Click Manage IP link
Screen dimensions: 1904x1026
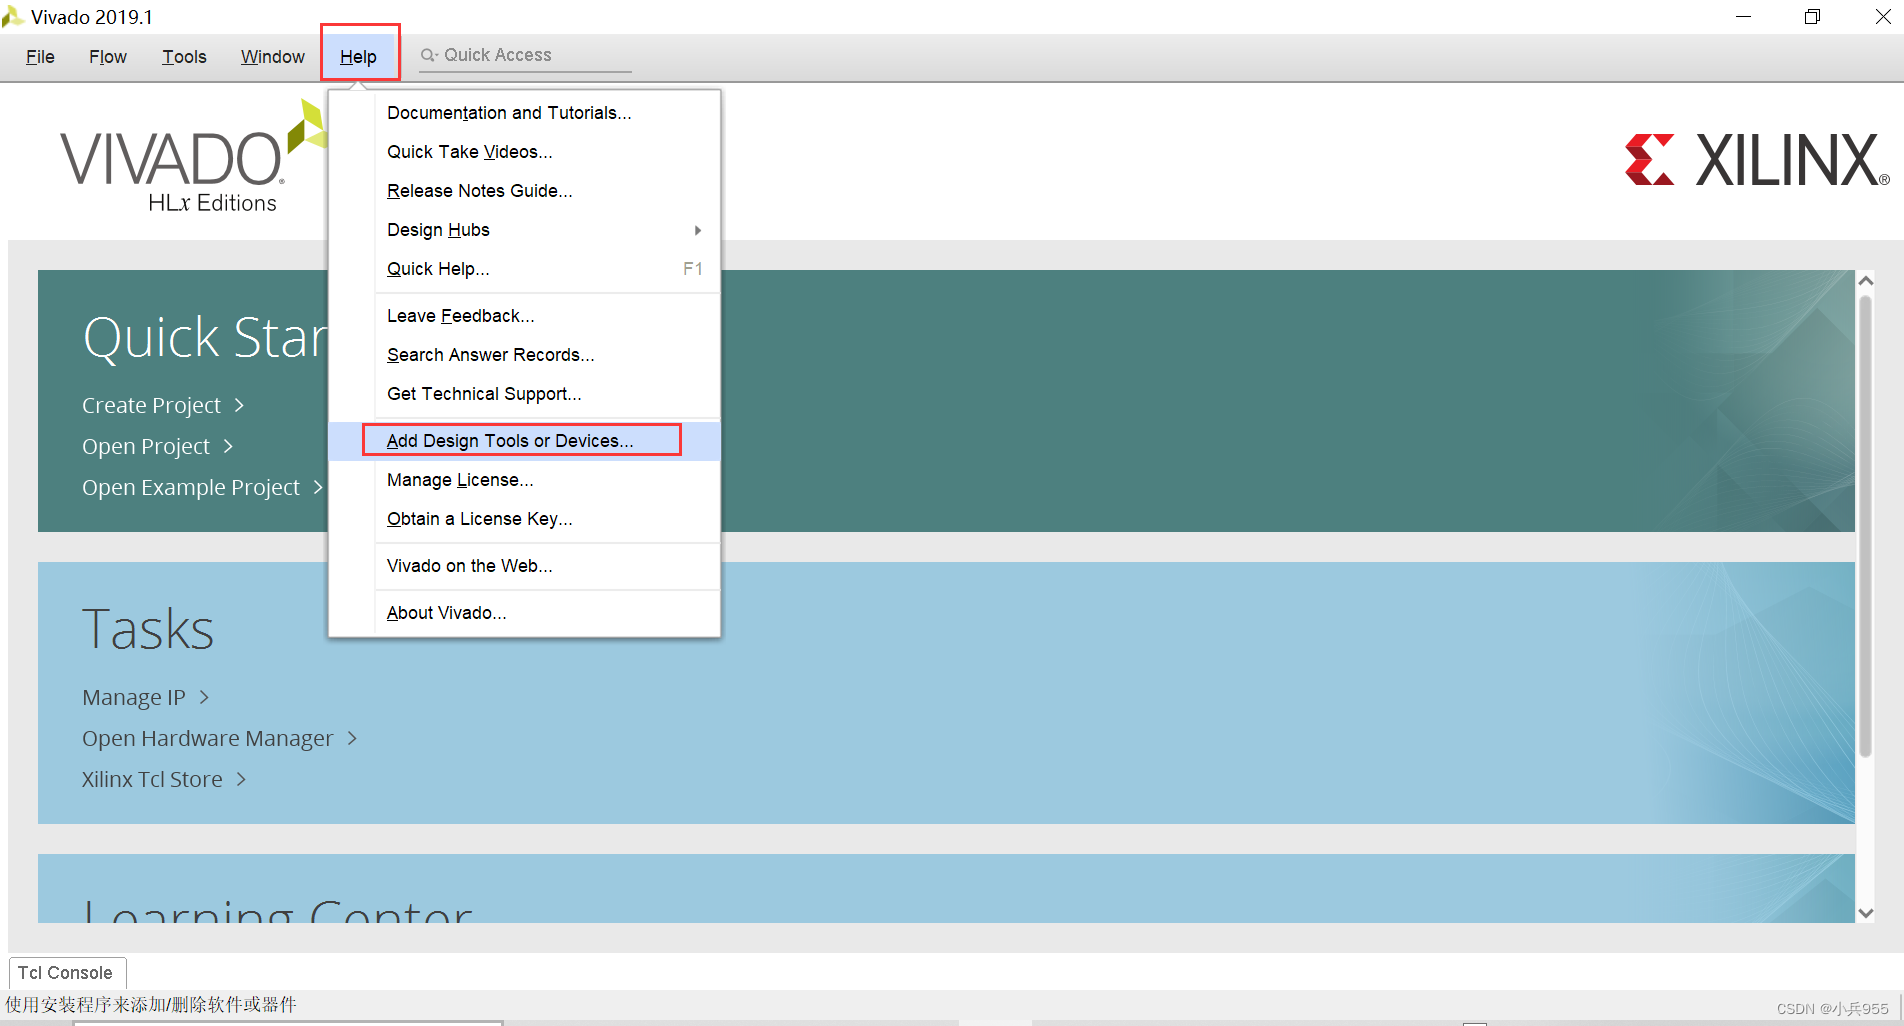[x=134, y=698]
